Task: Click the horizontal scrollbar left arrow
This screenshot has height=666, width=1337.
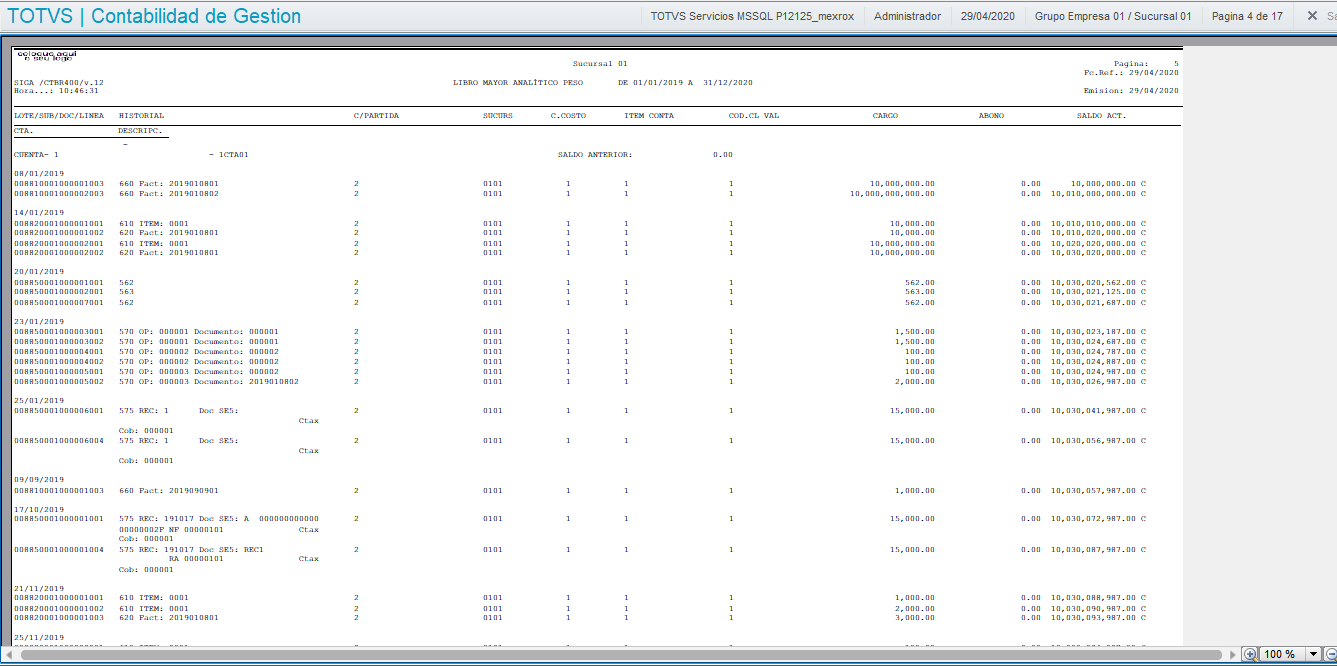Action: (x=7, y=654)
